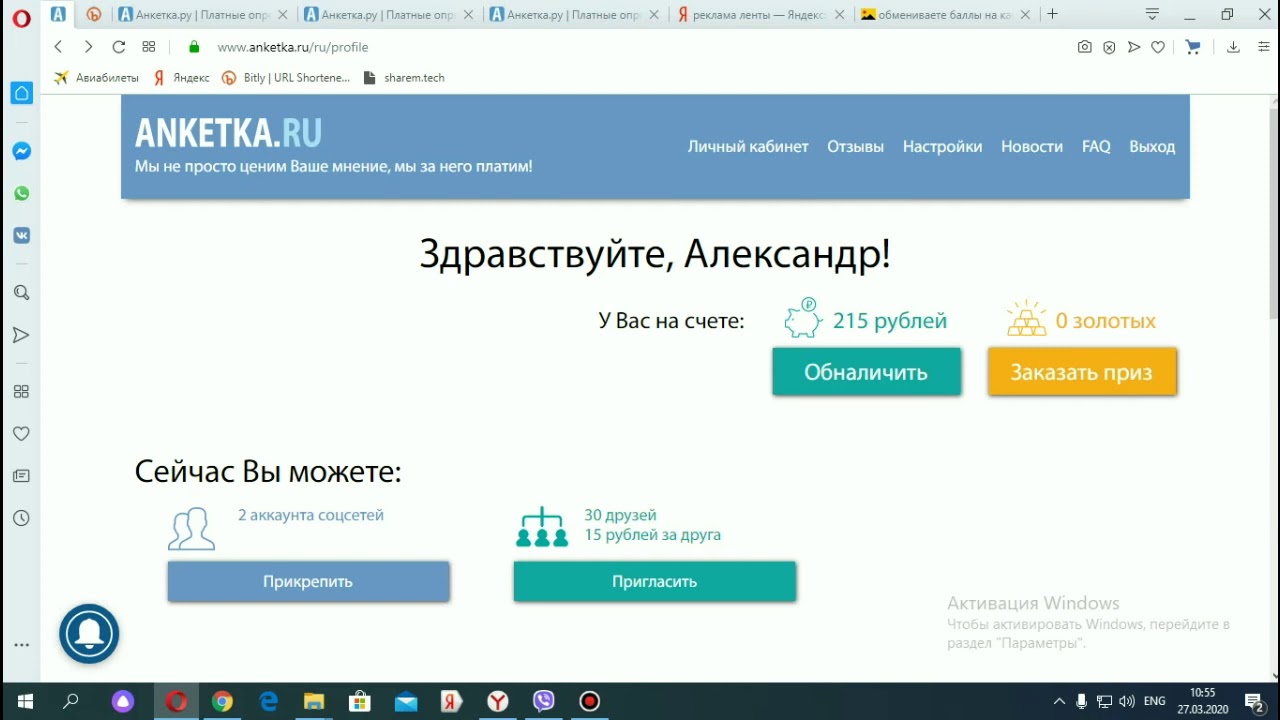
Task: Open the 'Яндекс' bookmark
Action: (181, 78)
